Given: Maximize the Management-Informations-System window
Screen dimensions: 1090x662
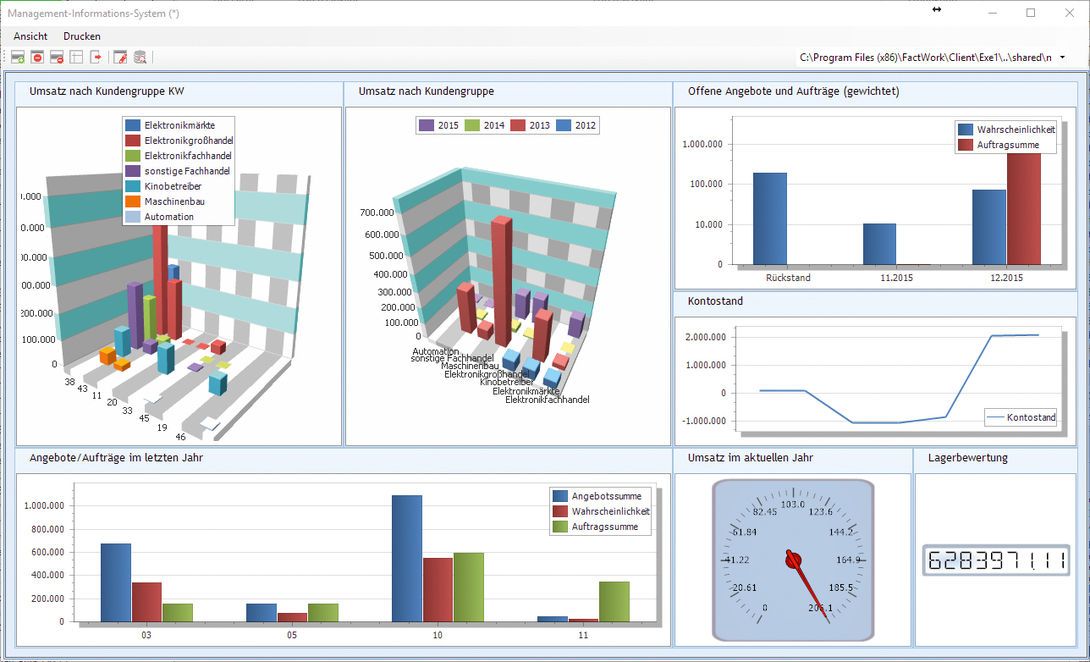Looking at the screenshot, I should [1030, 13].
